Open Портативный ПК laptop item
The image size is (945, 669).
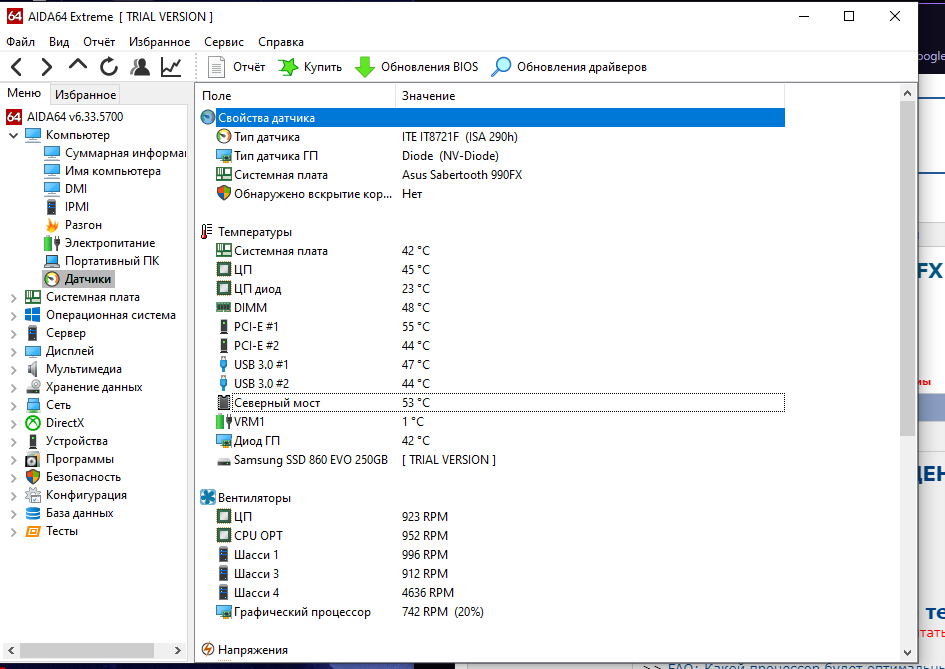102,261
